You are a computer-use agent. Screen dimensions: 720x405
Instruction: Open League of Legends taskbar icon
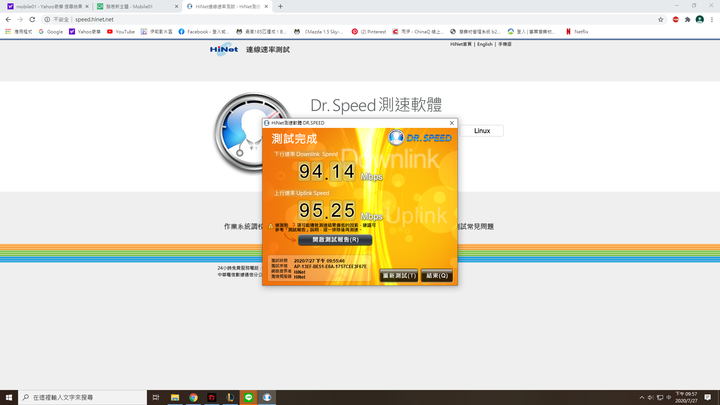pos(230,397)
